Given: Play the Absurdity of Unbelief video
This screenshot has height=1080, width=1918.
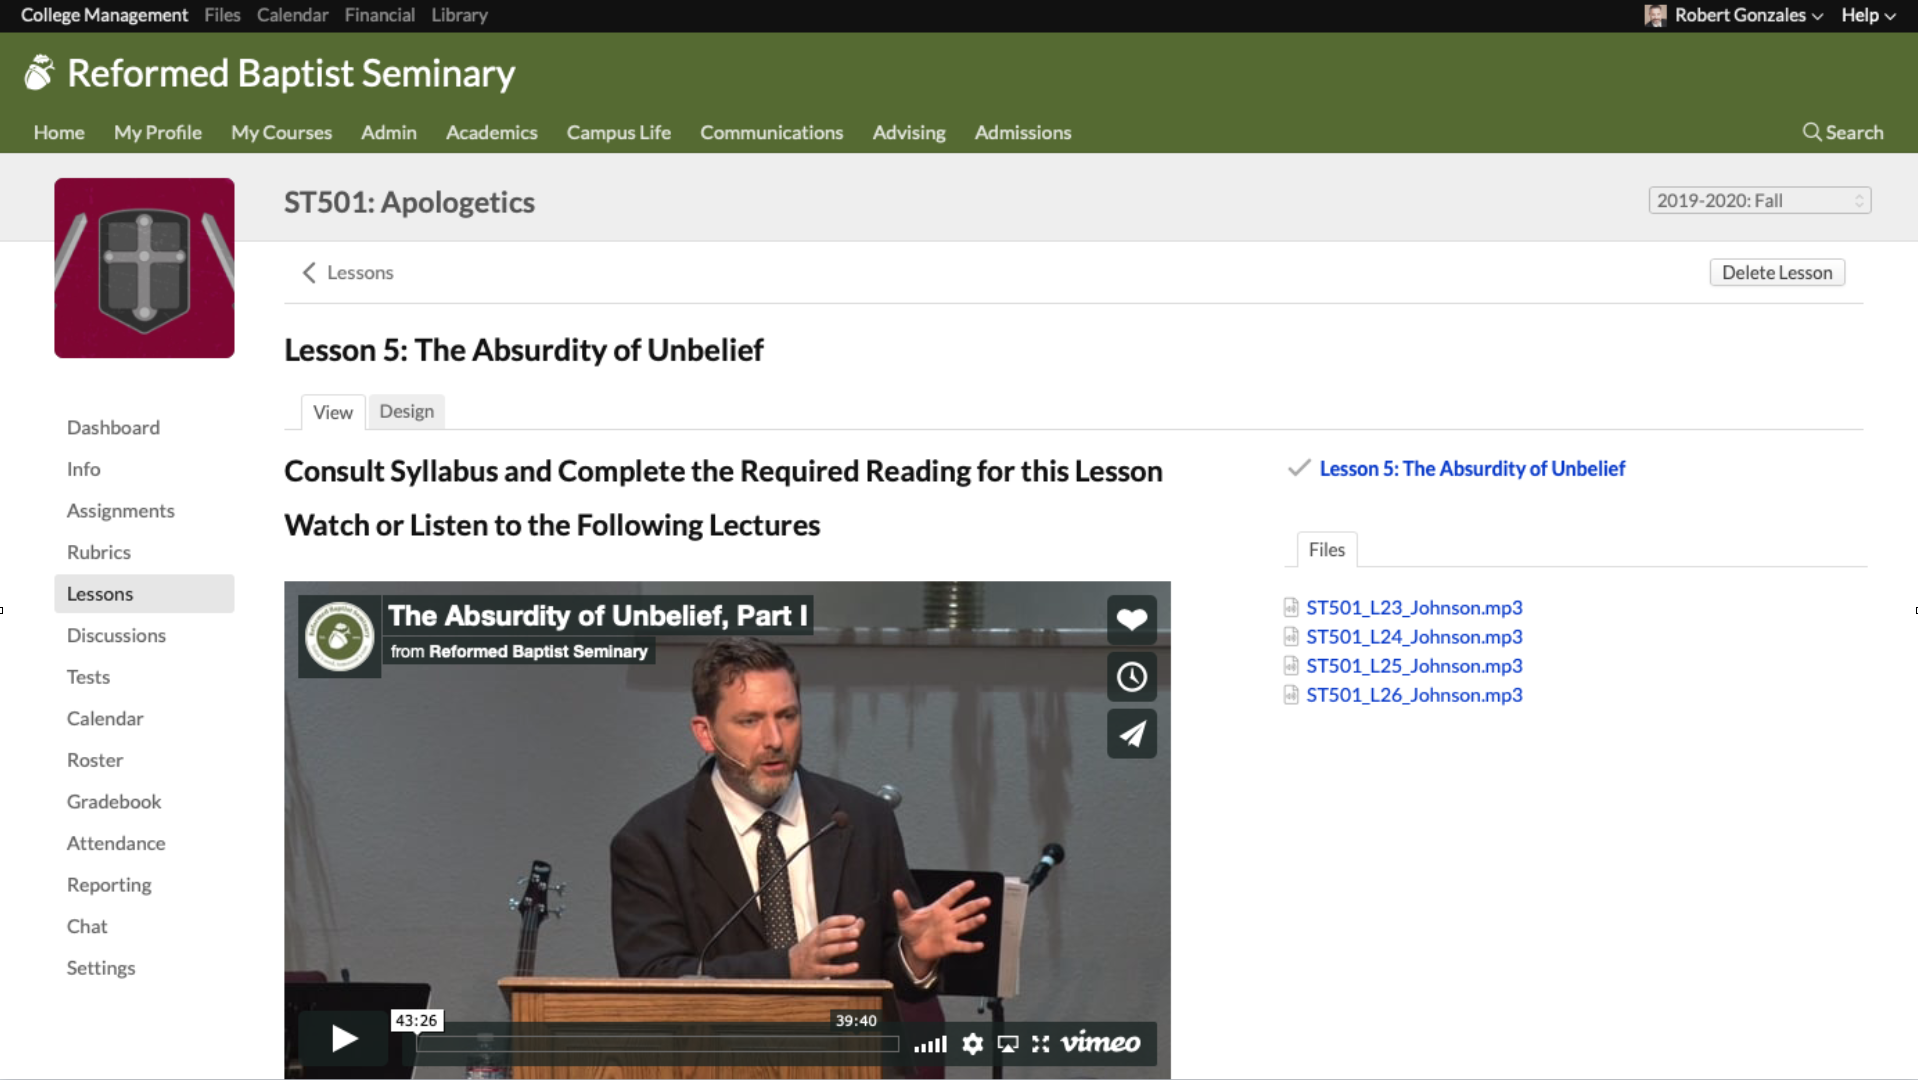Looking at the screenshot, I should (343, 1039).
